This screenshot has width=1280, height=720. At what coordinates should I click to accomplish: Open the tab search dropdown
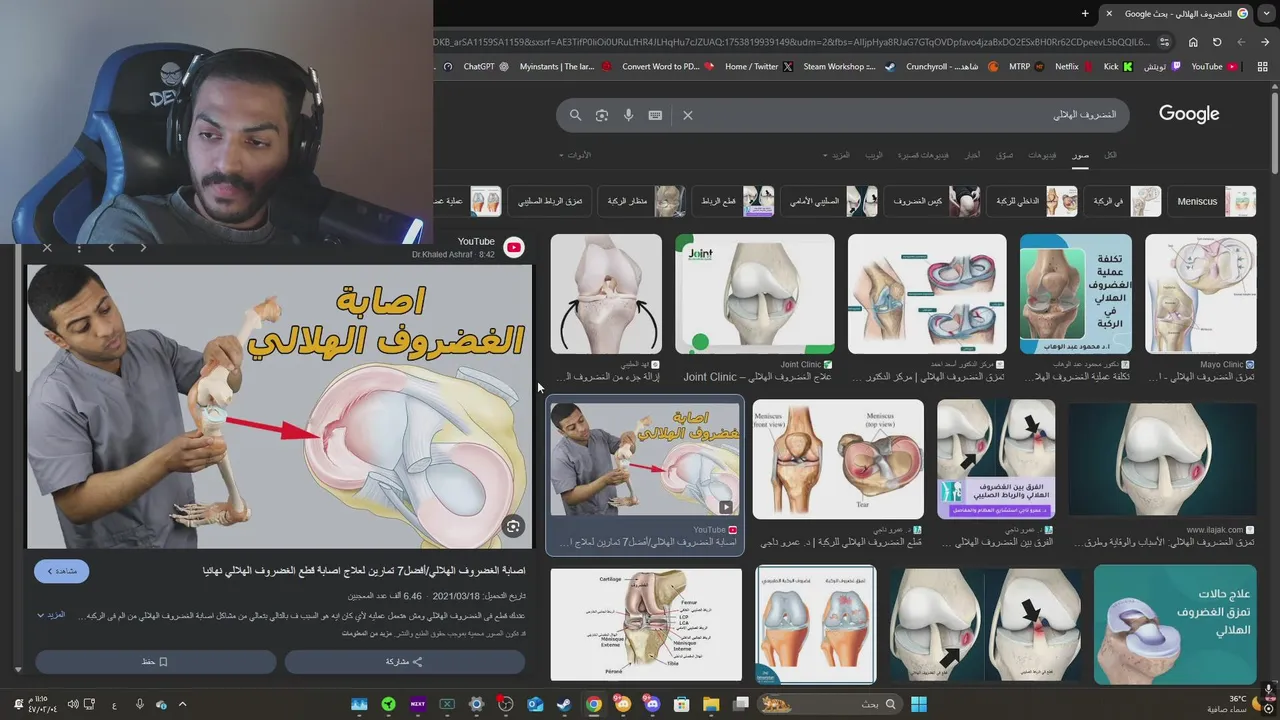pyautogui.click(x=1266, y=13)
